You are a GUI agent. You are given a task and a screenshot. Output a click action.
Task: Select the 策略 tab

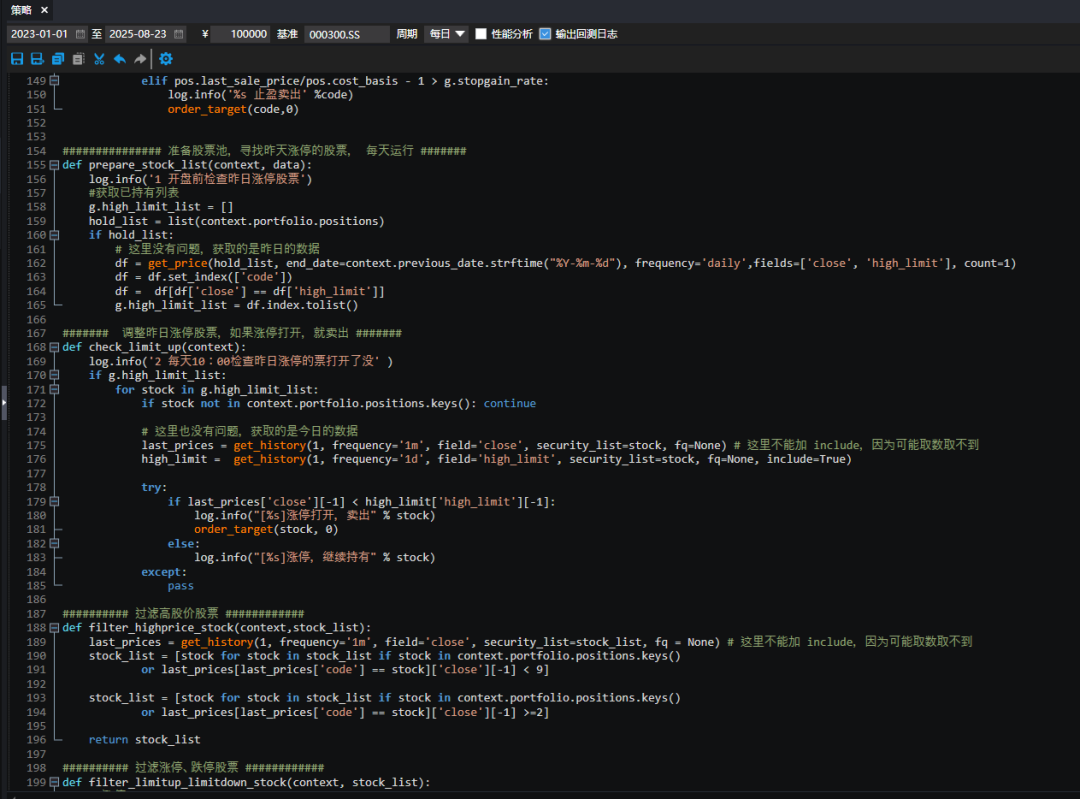tap(21, 10)
